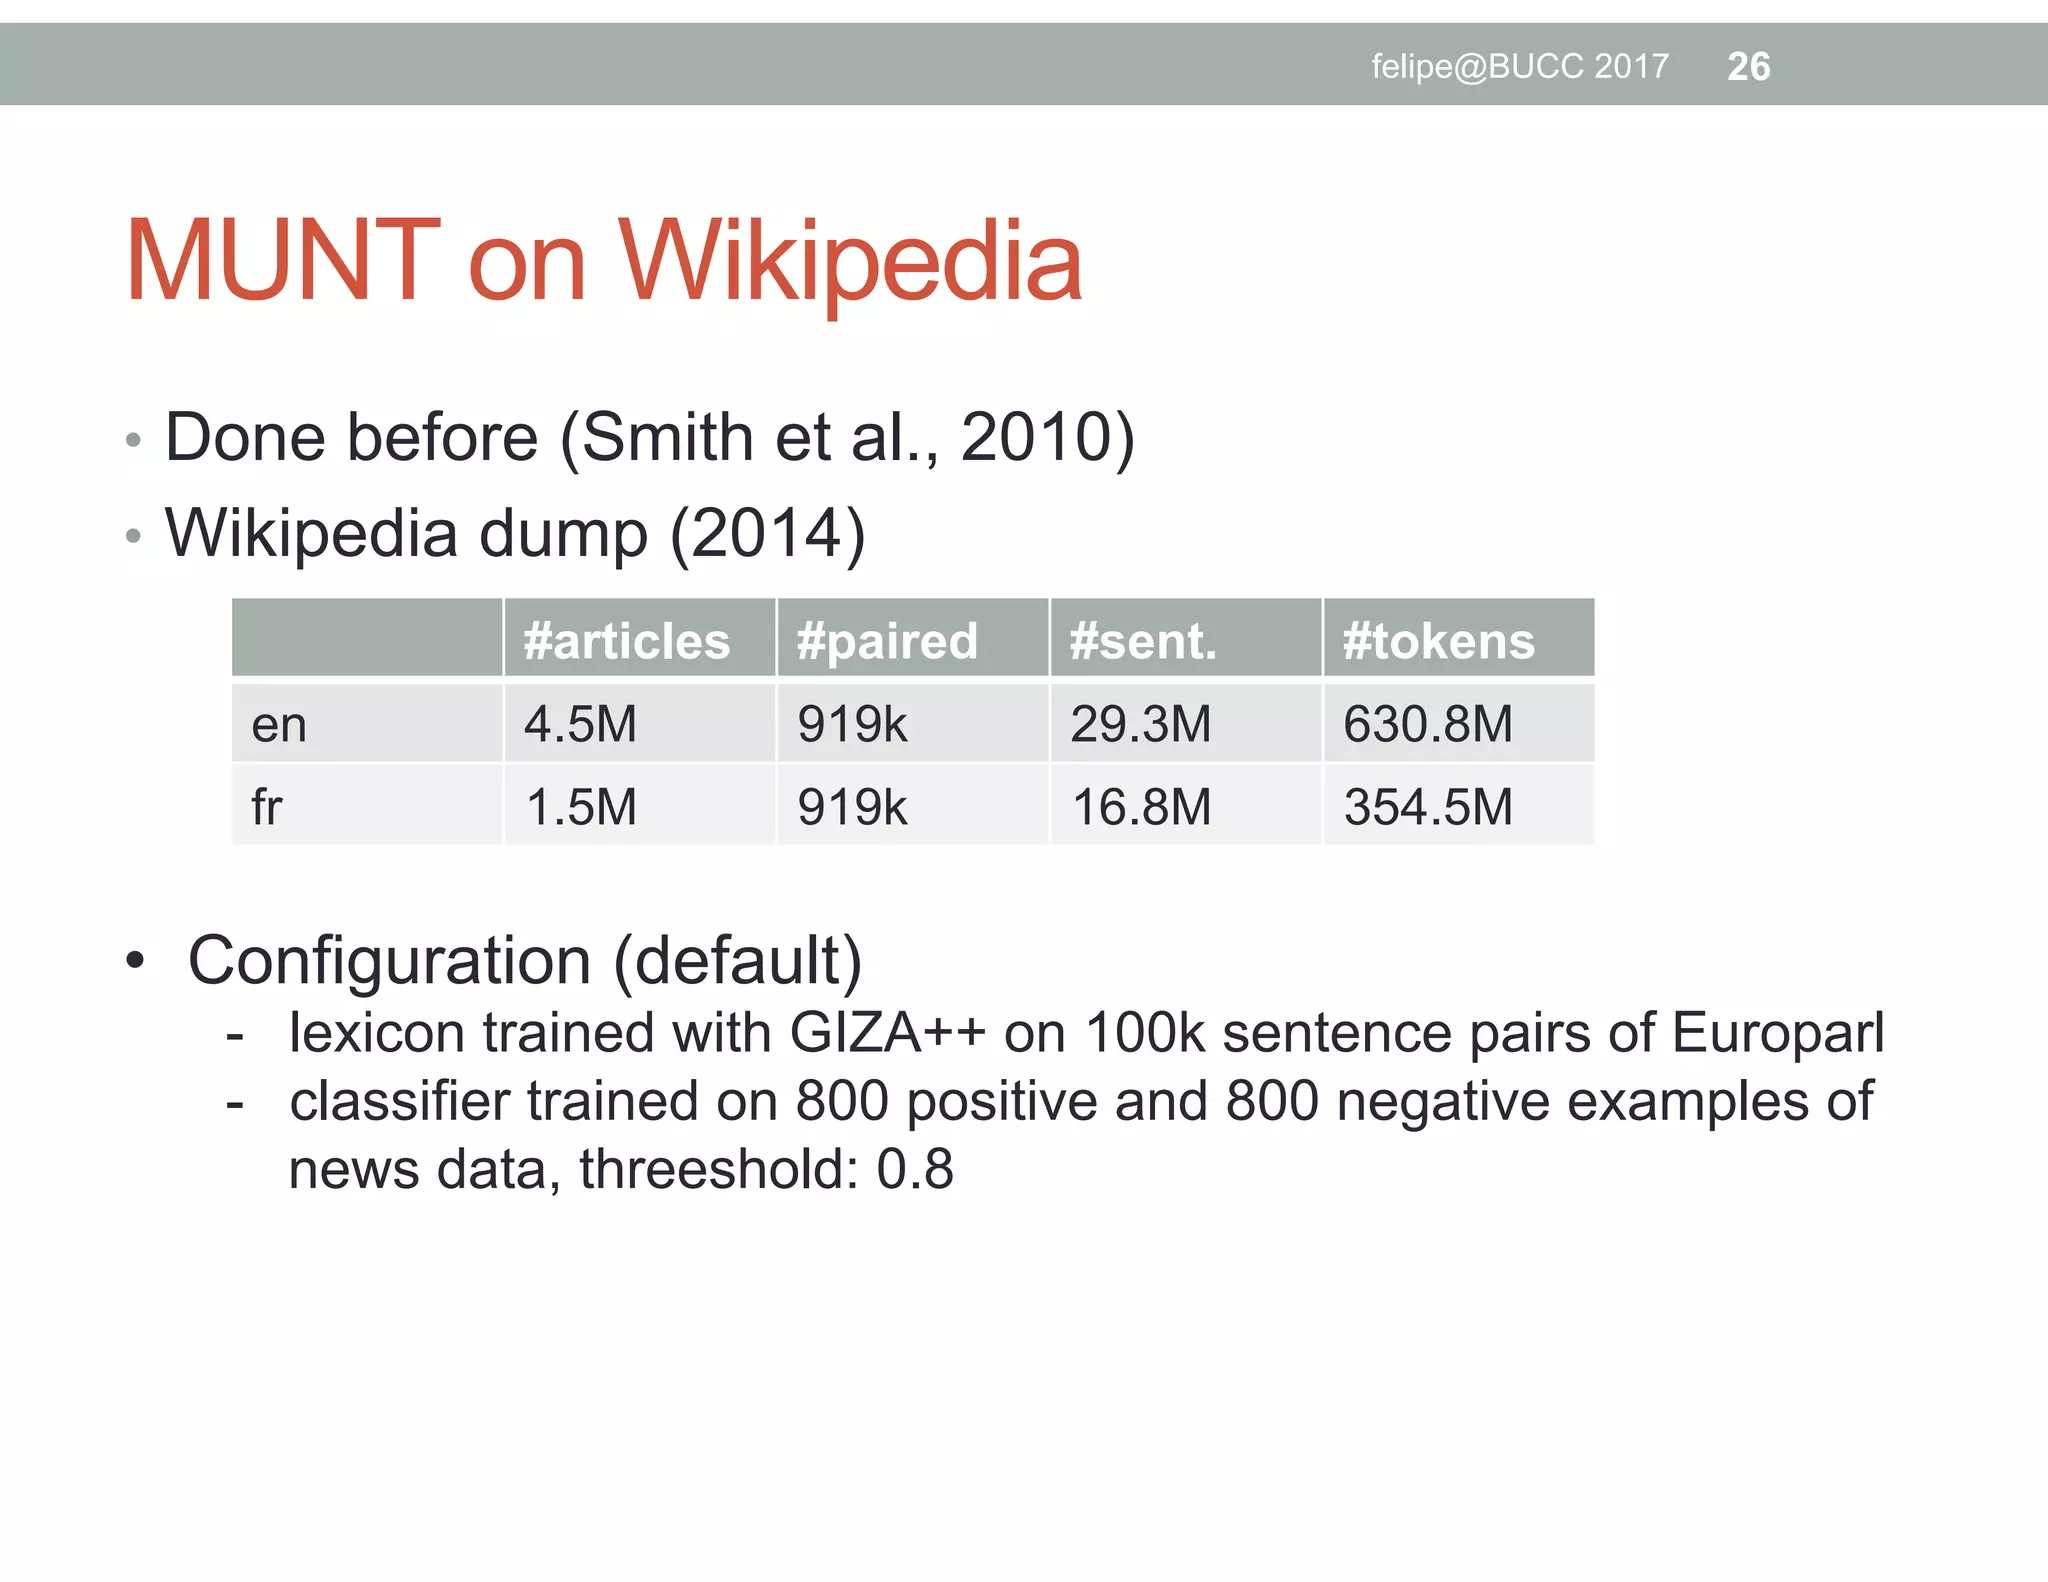This screenshot has width=2048, height=1582.
Task: Click the bullet 'Configuration (default)'
Action: pos(525,961)
